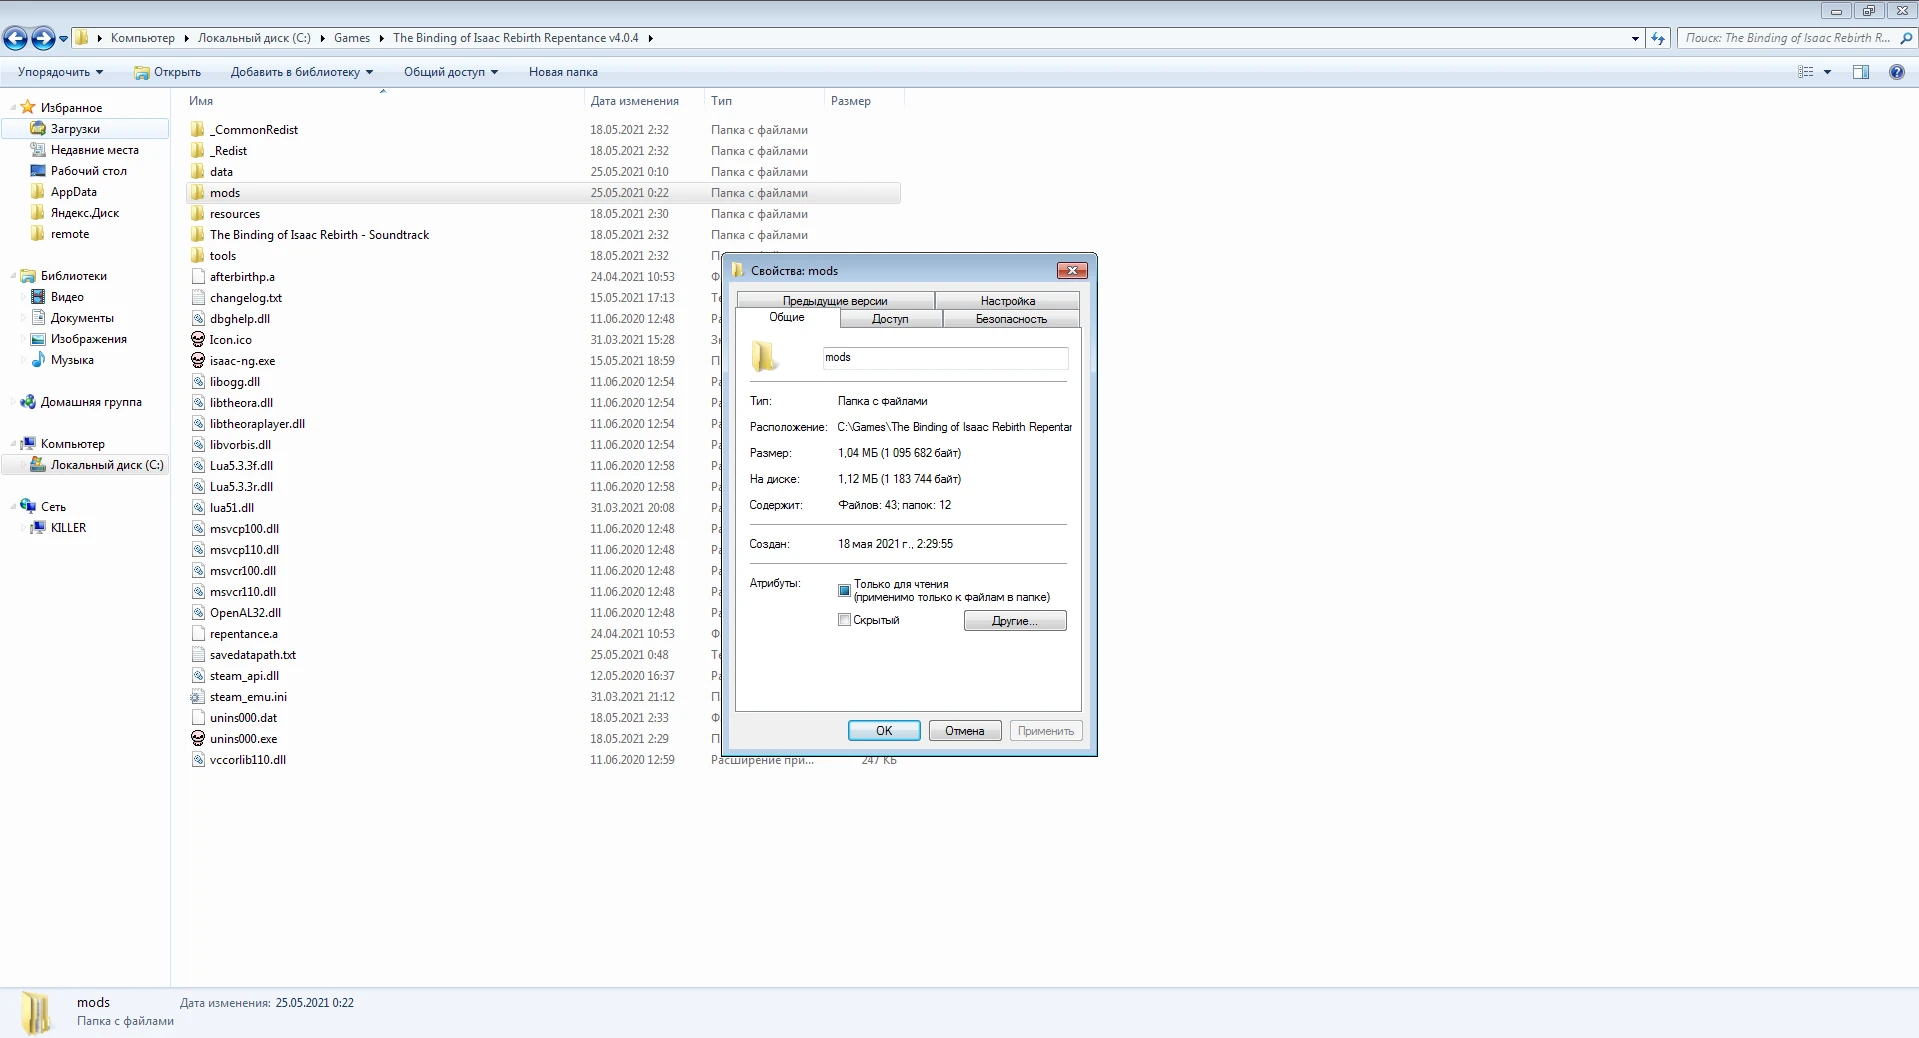Click the KILLER network computer icon
This screenshot has height=1038, width=1919.
38,527
